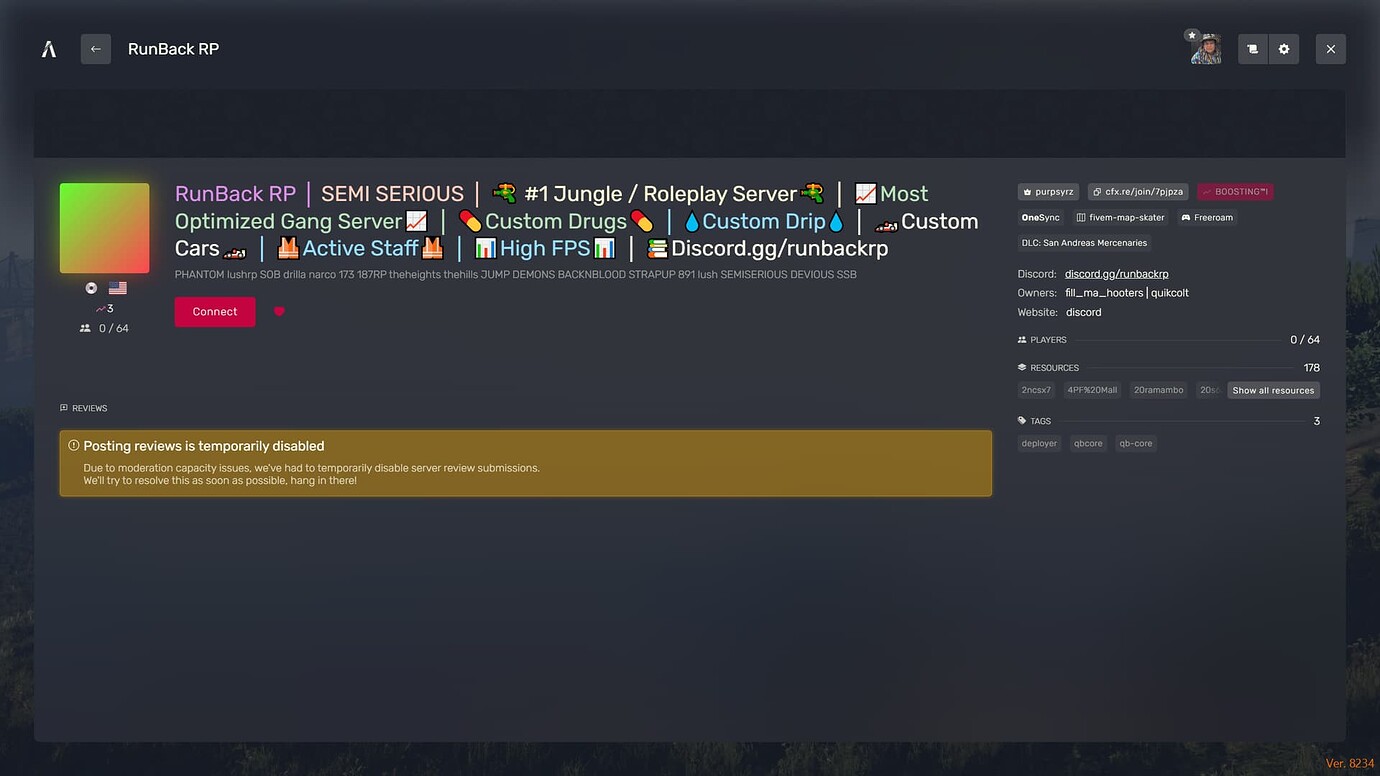
Task: Open the discord.gg/runbackrp link
Action: click(x=1116, y=273)
